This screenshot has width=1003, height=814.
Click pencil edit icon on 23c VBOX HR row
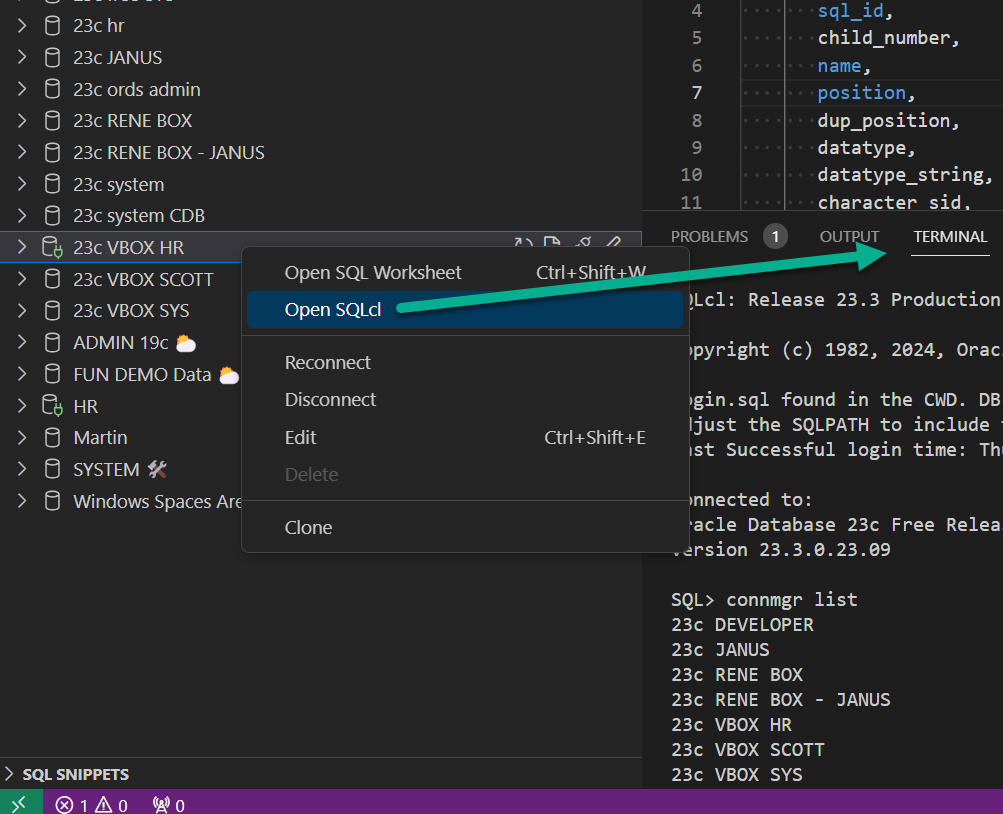click(x=613, y=244)
